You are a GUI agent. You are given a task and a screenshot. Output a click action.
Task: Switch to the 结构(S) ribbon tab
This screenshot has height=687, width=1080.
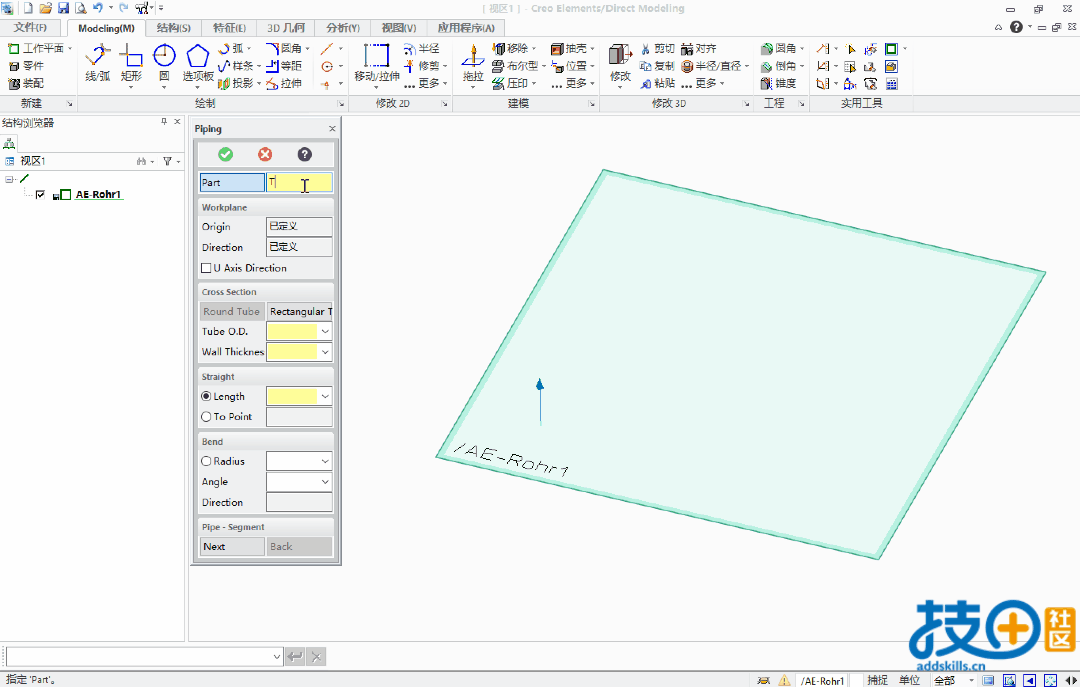pos(173,28)
